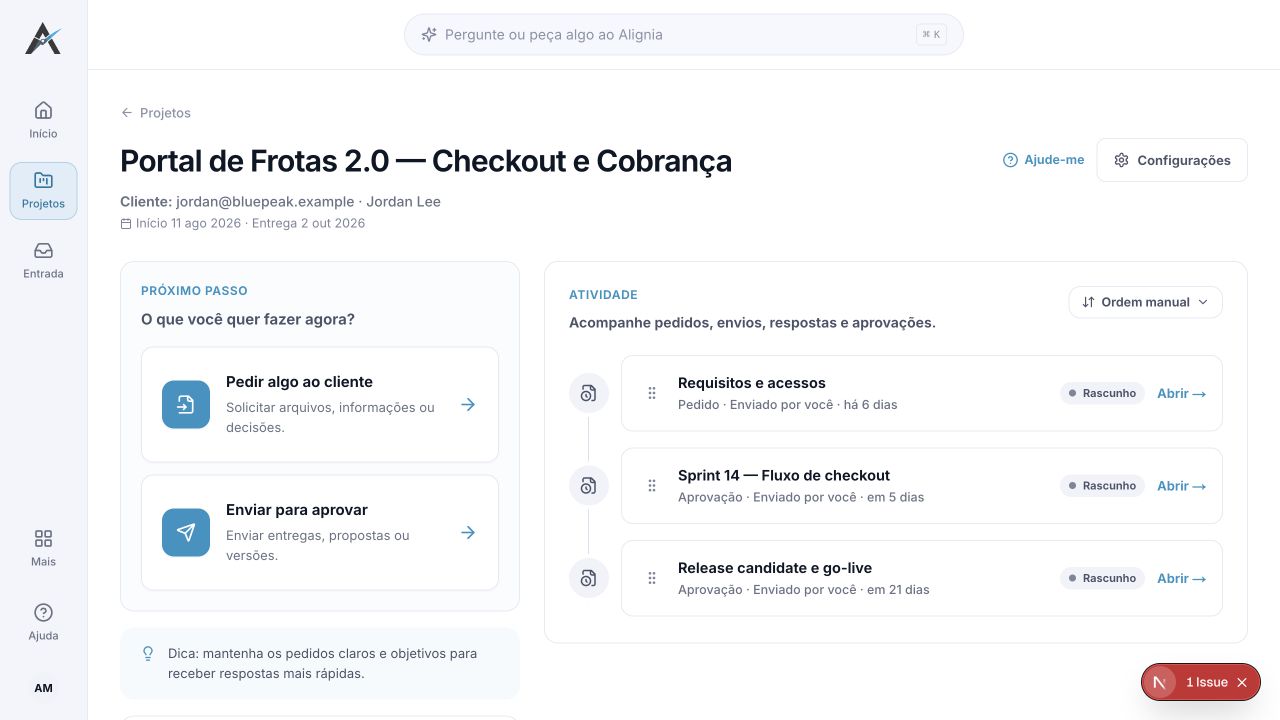Screen dimensions: 1280x720
Task: Click timeline icon for Requisitos e acessos
Action: 589,393
